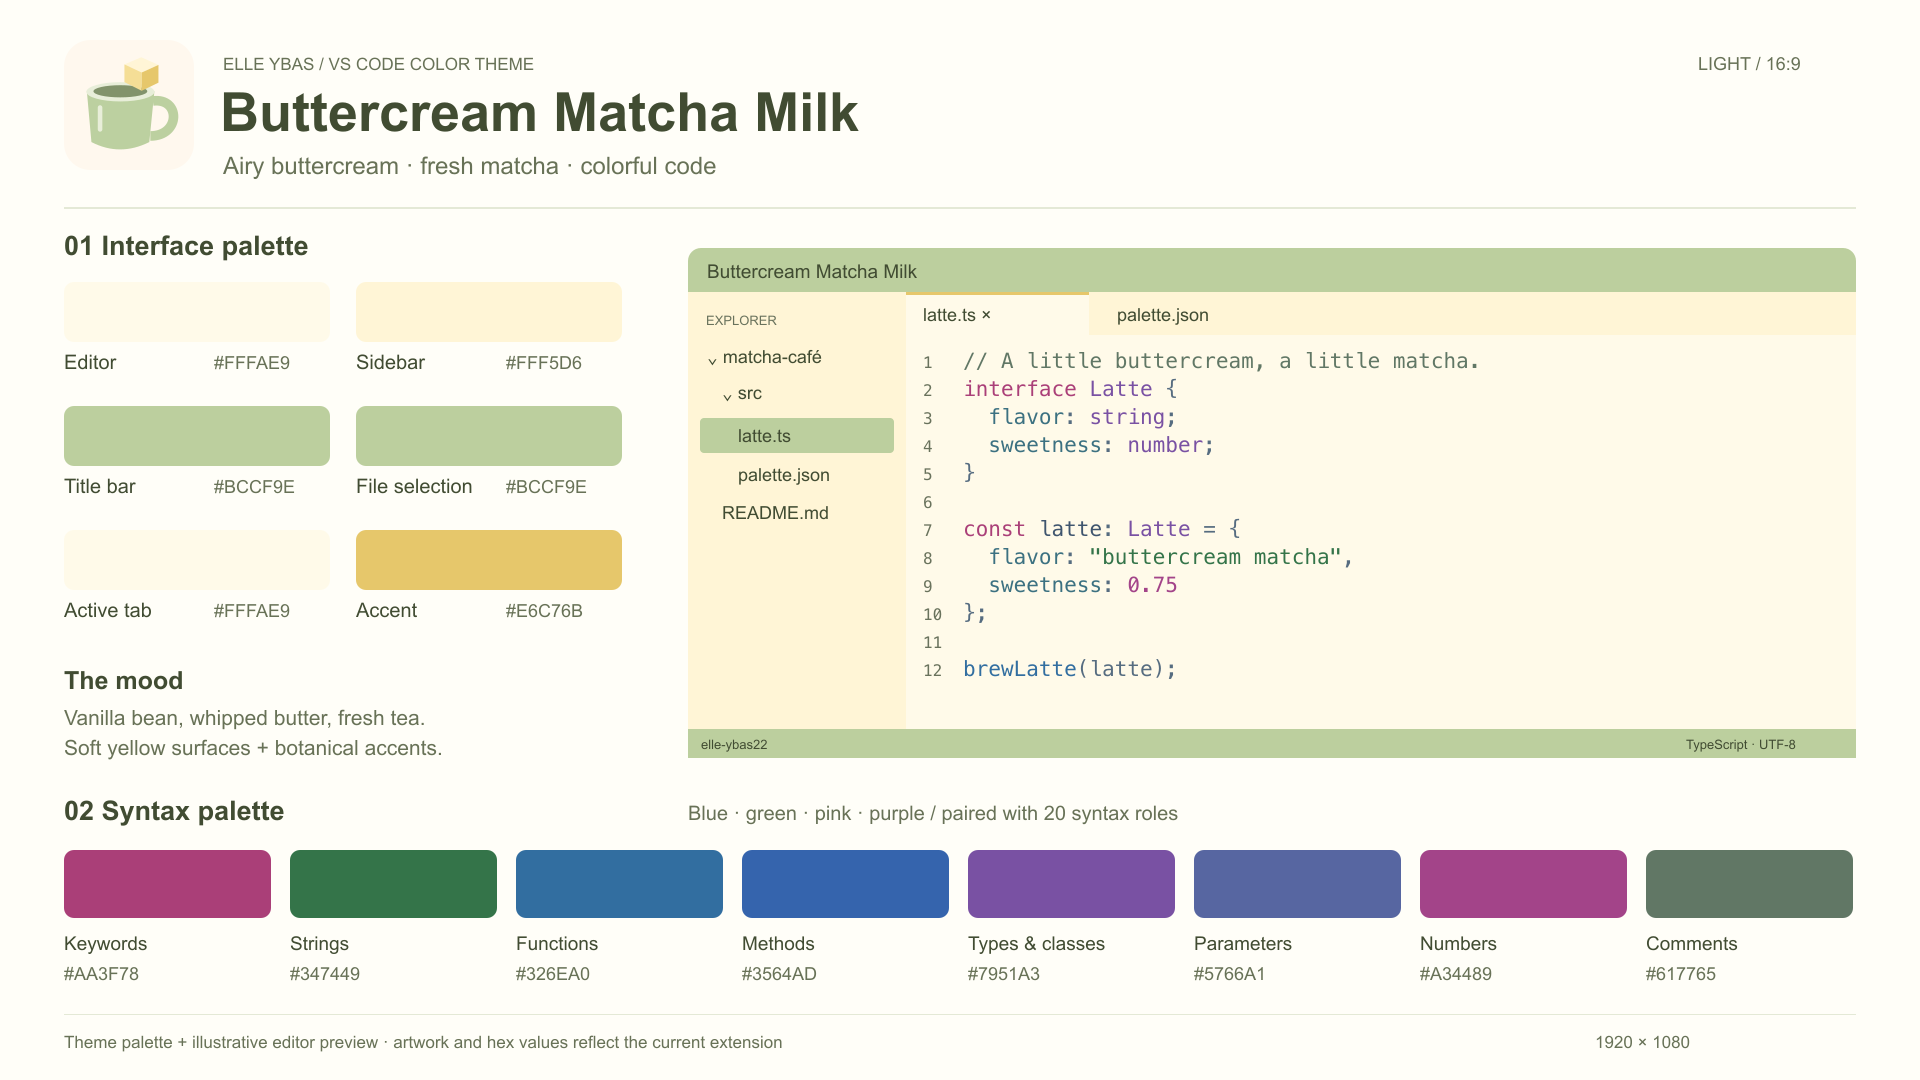Open README.md in the explorer
This screenshot has width=1920, height=1080.
tap(775, 513)
